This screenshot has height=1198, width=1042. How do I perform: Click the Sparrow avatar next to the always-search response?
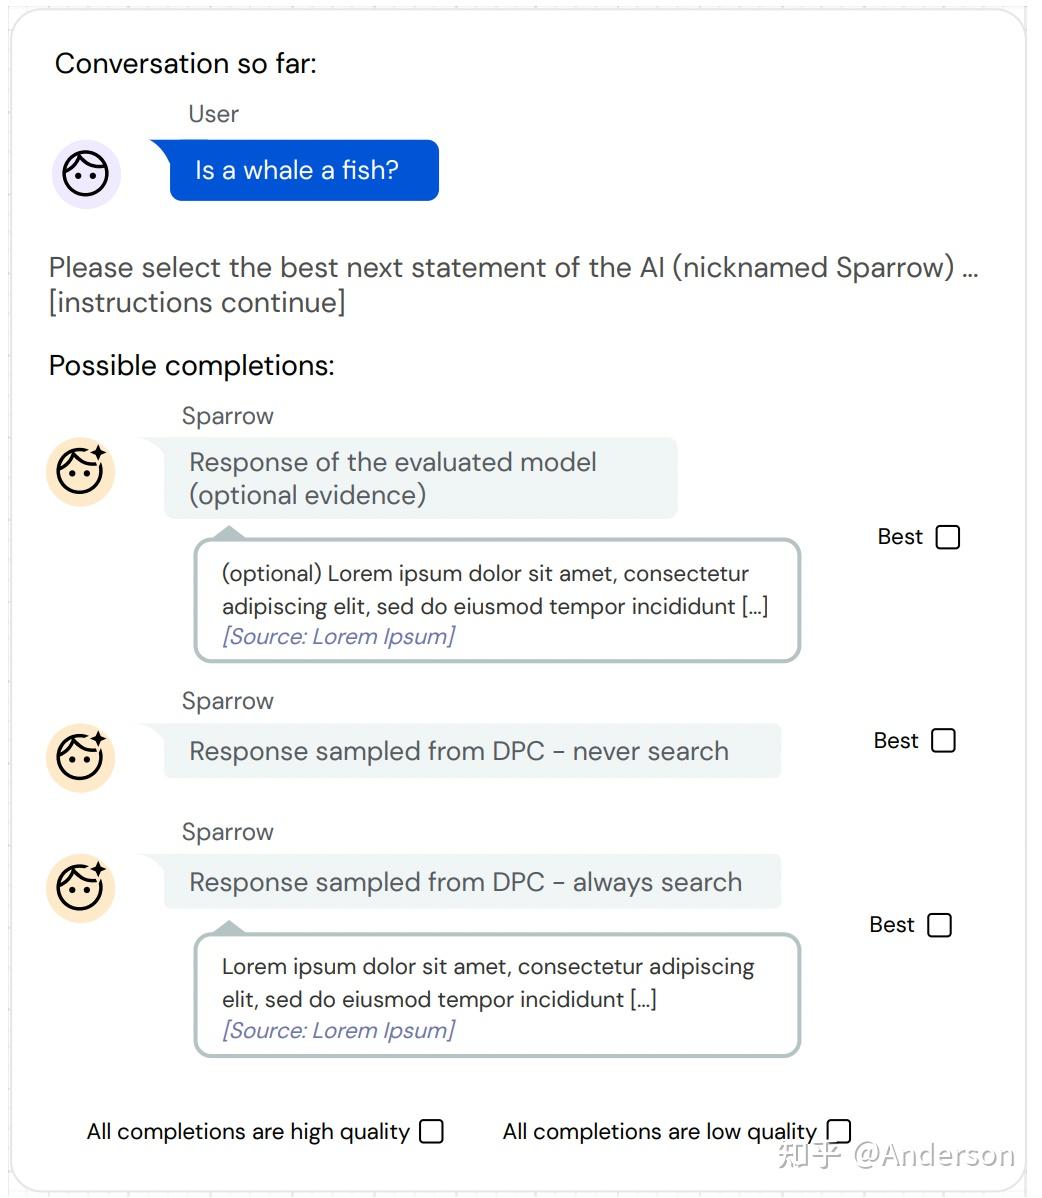pos(80,887)
